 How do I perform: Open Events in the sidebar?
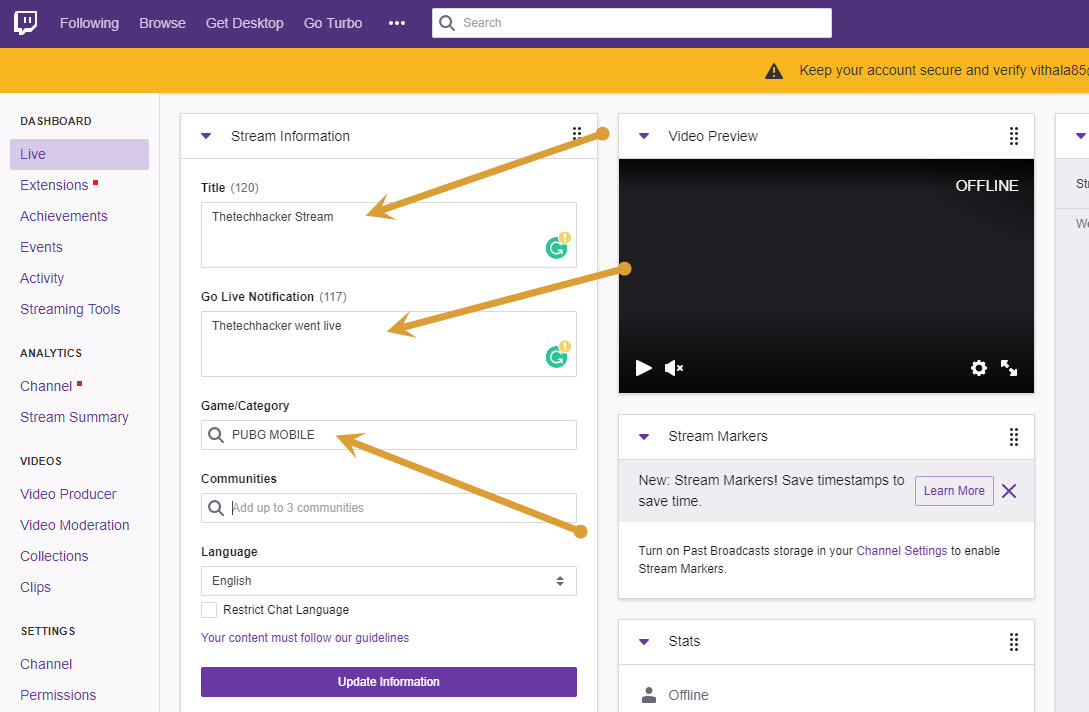pyautogui.click(x=41, y=247)
